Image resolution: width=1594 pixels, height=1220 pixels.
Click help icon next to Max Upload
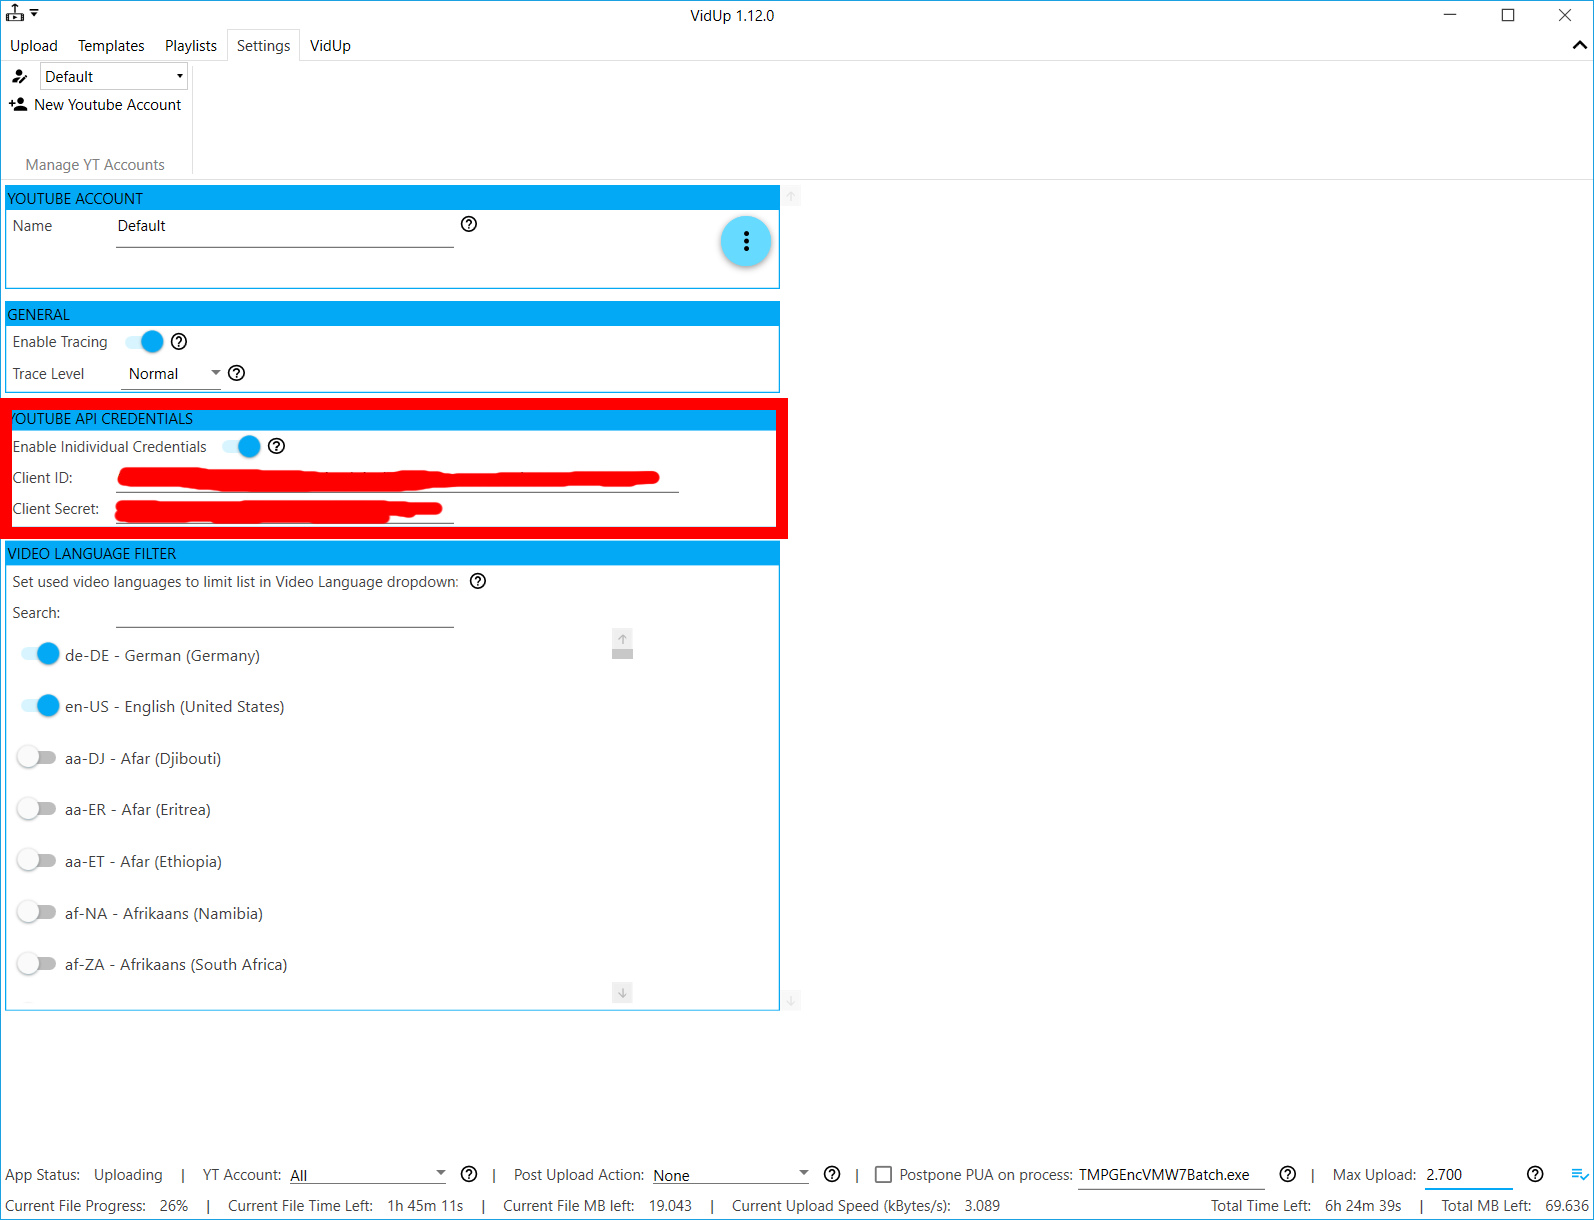[x=1535, y=1174]
